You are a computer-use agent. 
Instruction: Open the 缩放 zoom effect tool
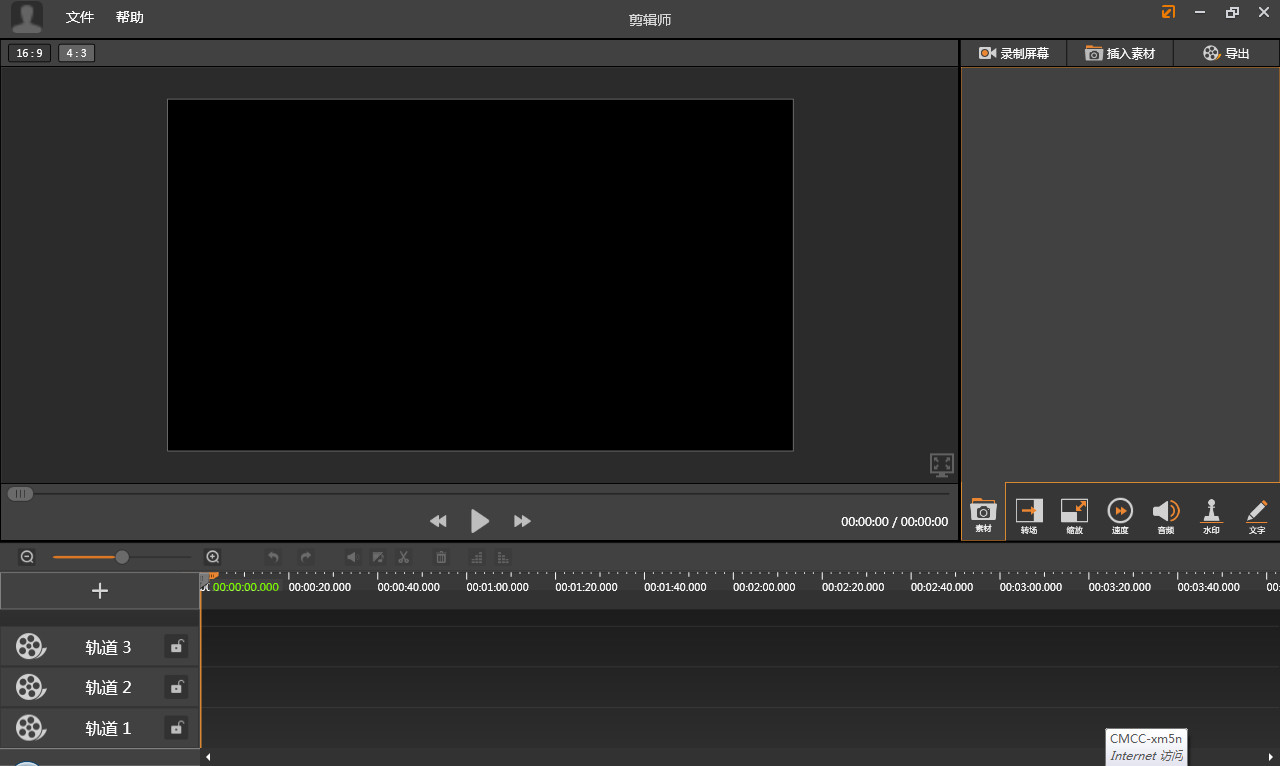click(1074, 515)
